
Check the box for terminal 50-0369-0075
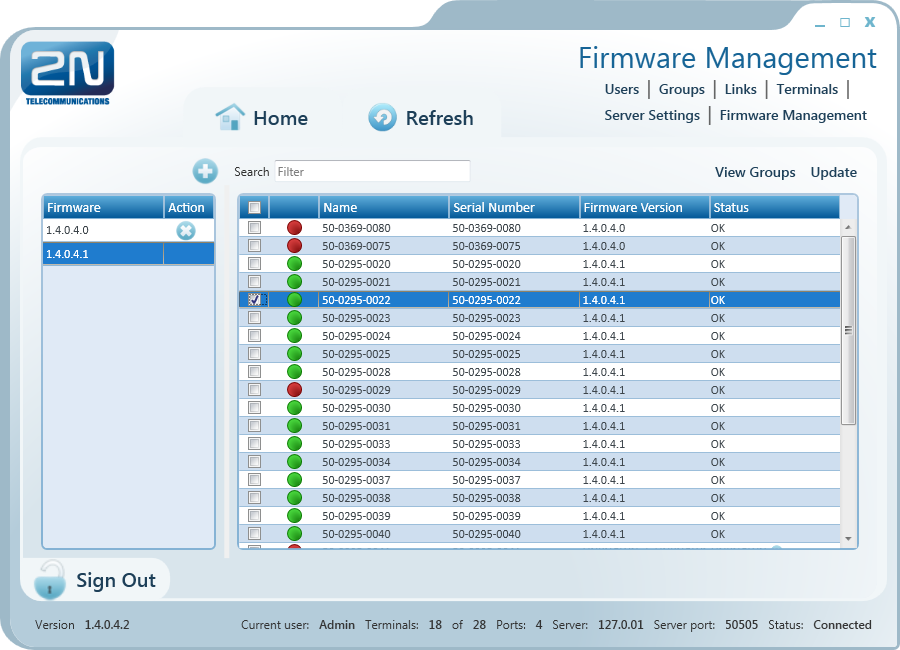pyautogui.click(x=254, y=245)
